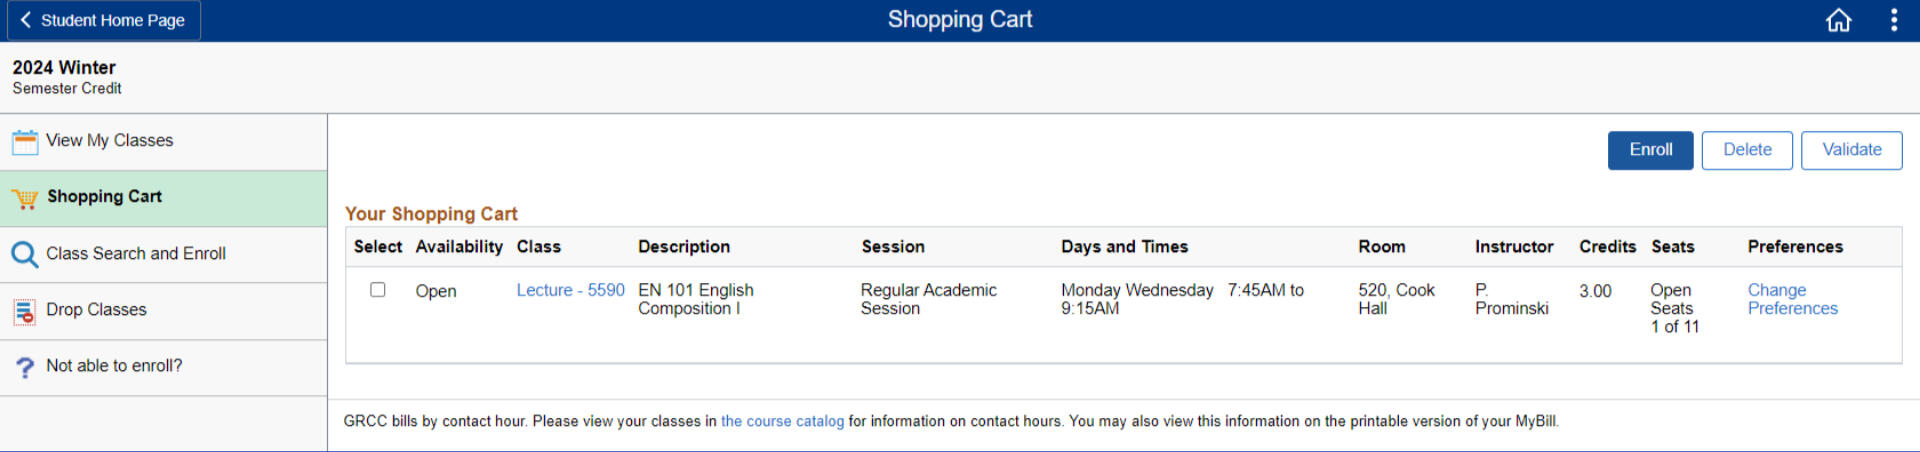Image resolution: width=1920 pixels, height=452 pixels.
Task: Click the Preferences column header
Action: point(1795,247)
